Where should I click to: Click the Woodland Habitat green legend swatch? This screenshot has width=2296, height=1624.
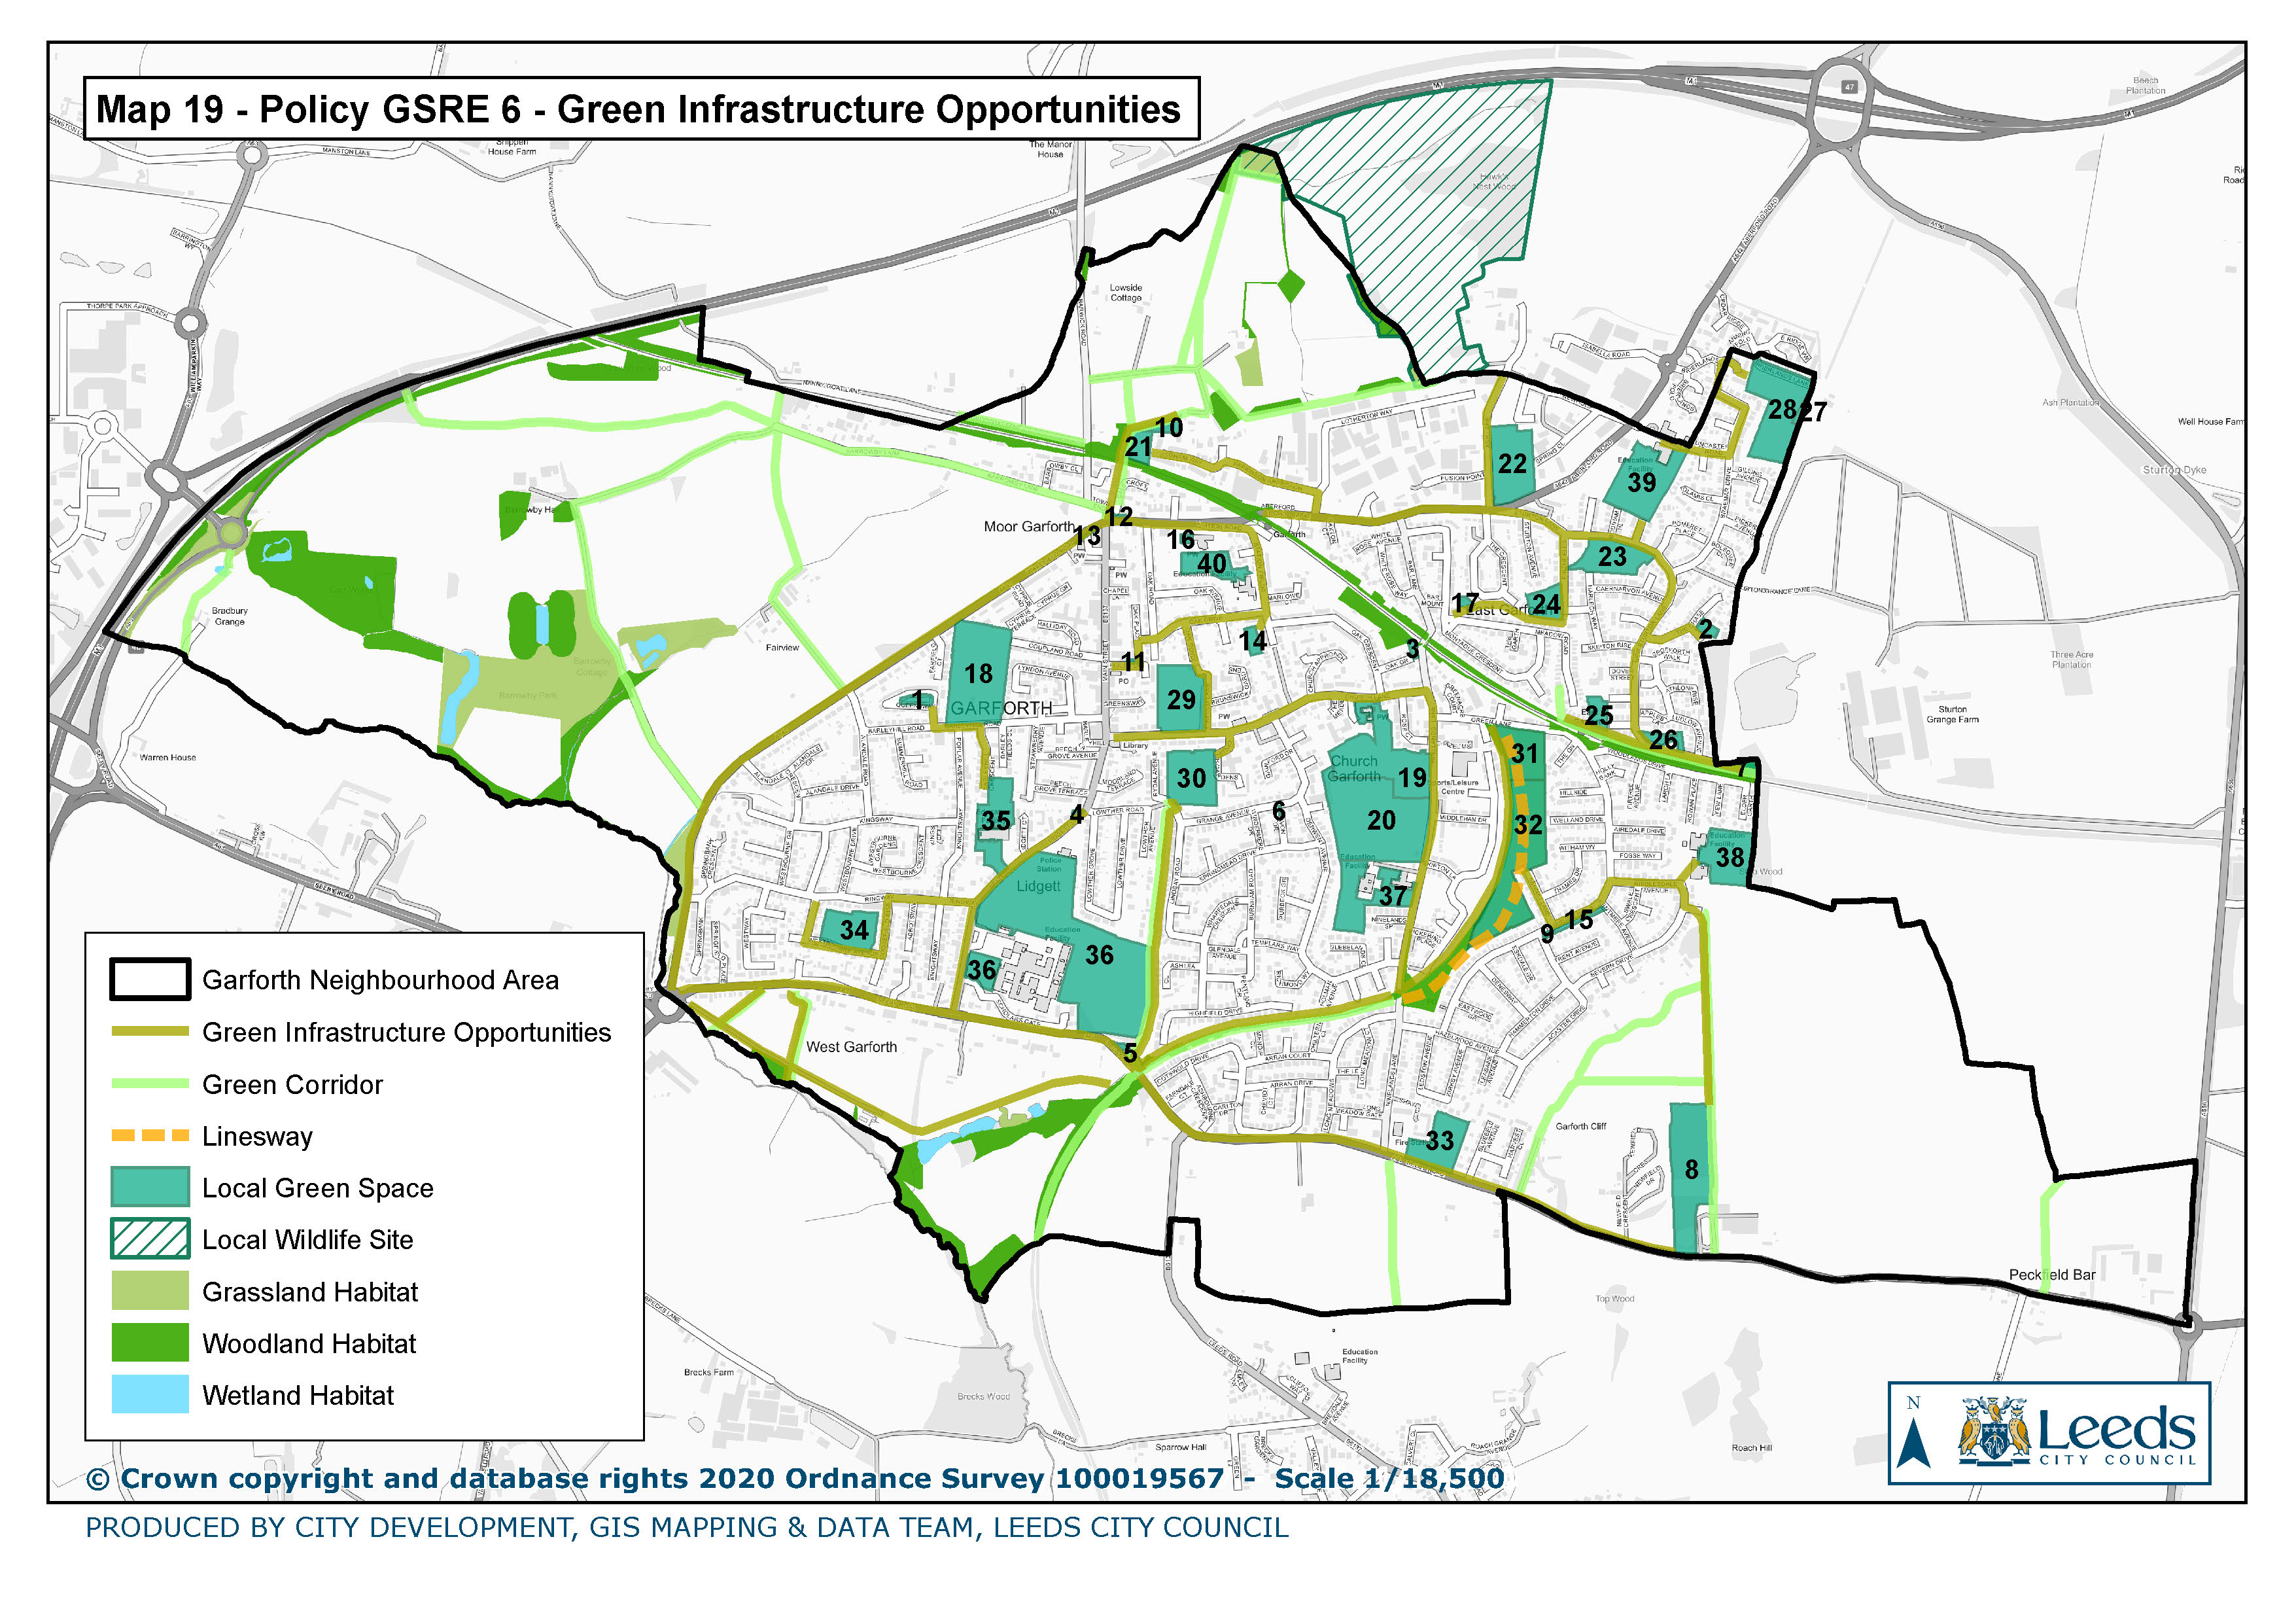tap(150, 1343)
